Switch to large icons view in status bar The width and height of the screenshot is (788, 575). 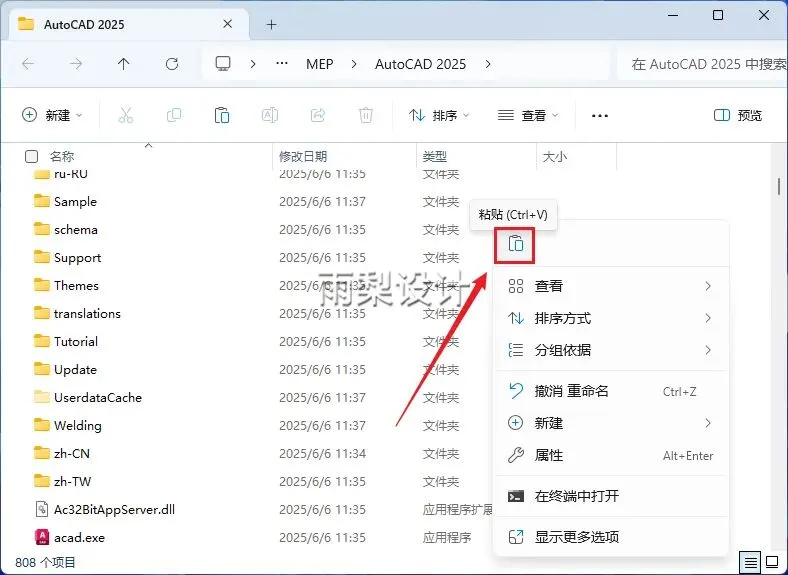(772, 561)
